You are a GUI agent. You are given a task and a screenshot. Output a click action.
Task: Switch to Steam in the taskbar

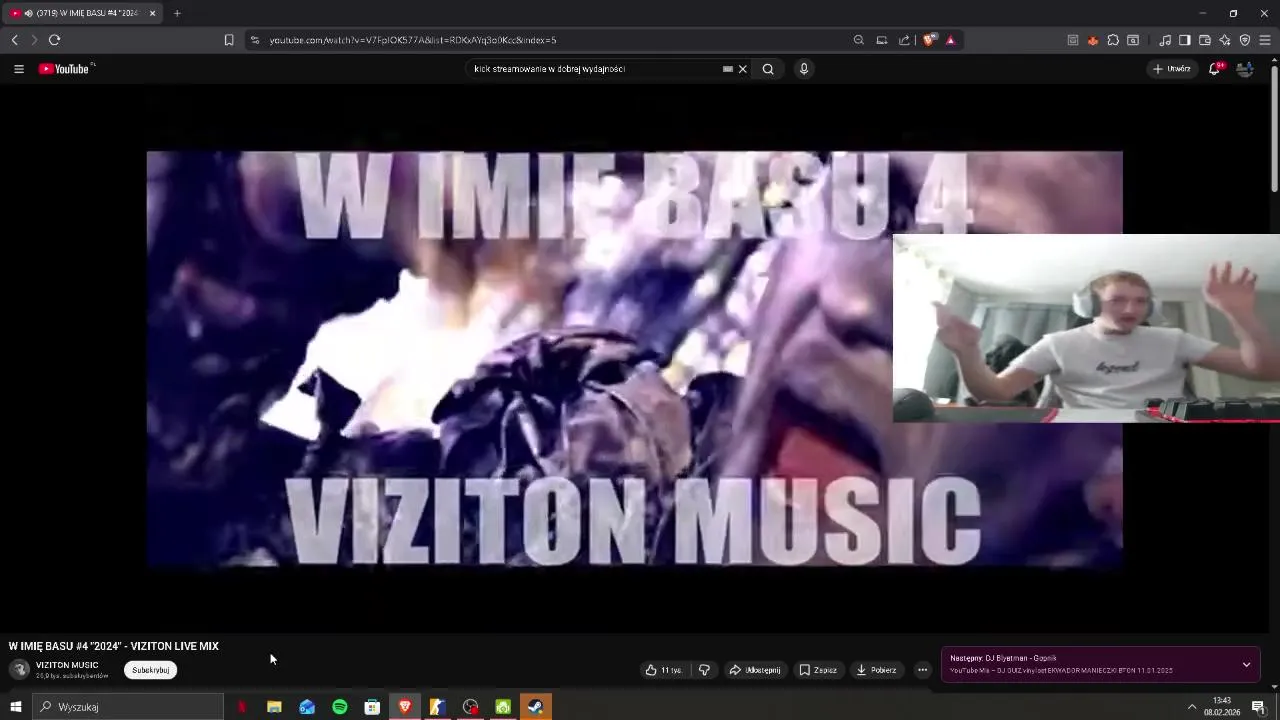coord(536,707)
